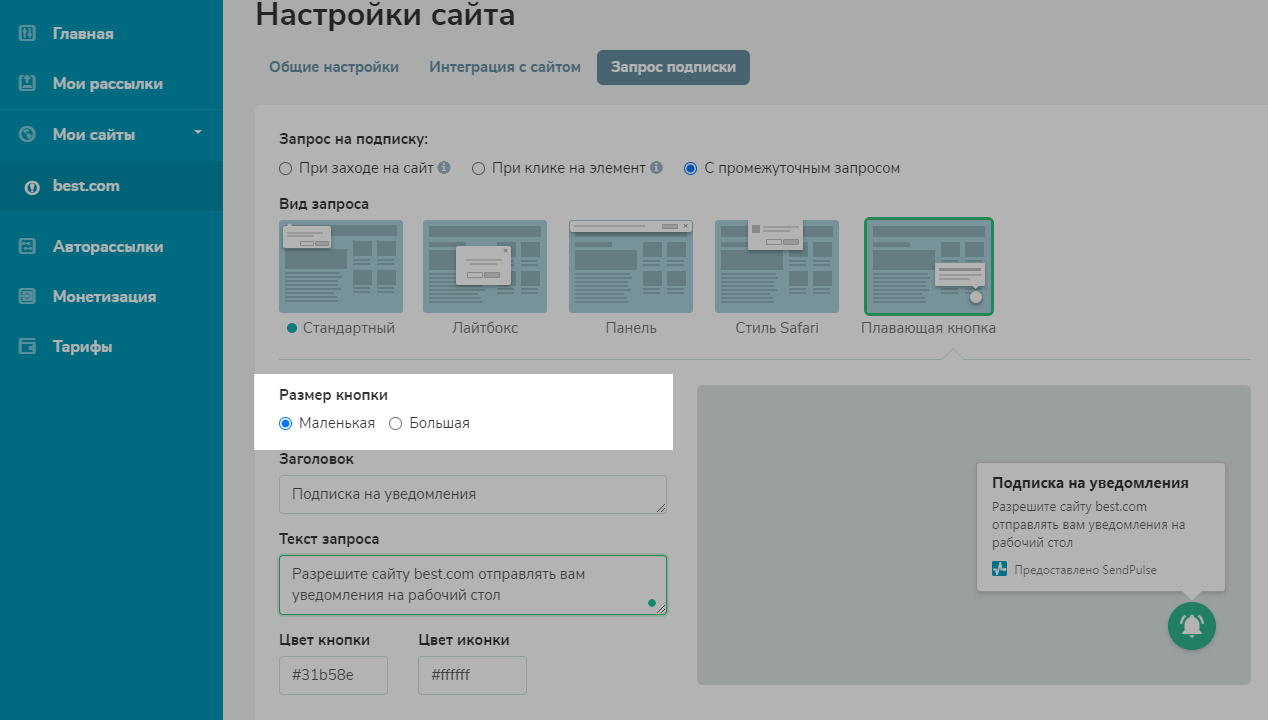Click the Главная home icon in sidebar
This screenshot has height=720, width=1268.
pyautogui.click(x=28, y=34)
